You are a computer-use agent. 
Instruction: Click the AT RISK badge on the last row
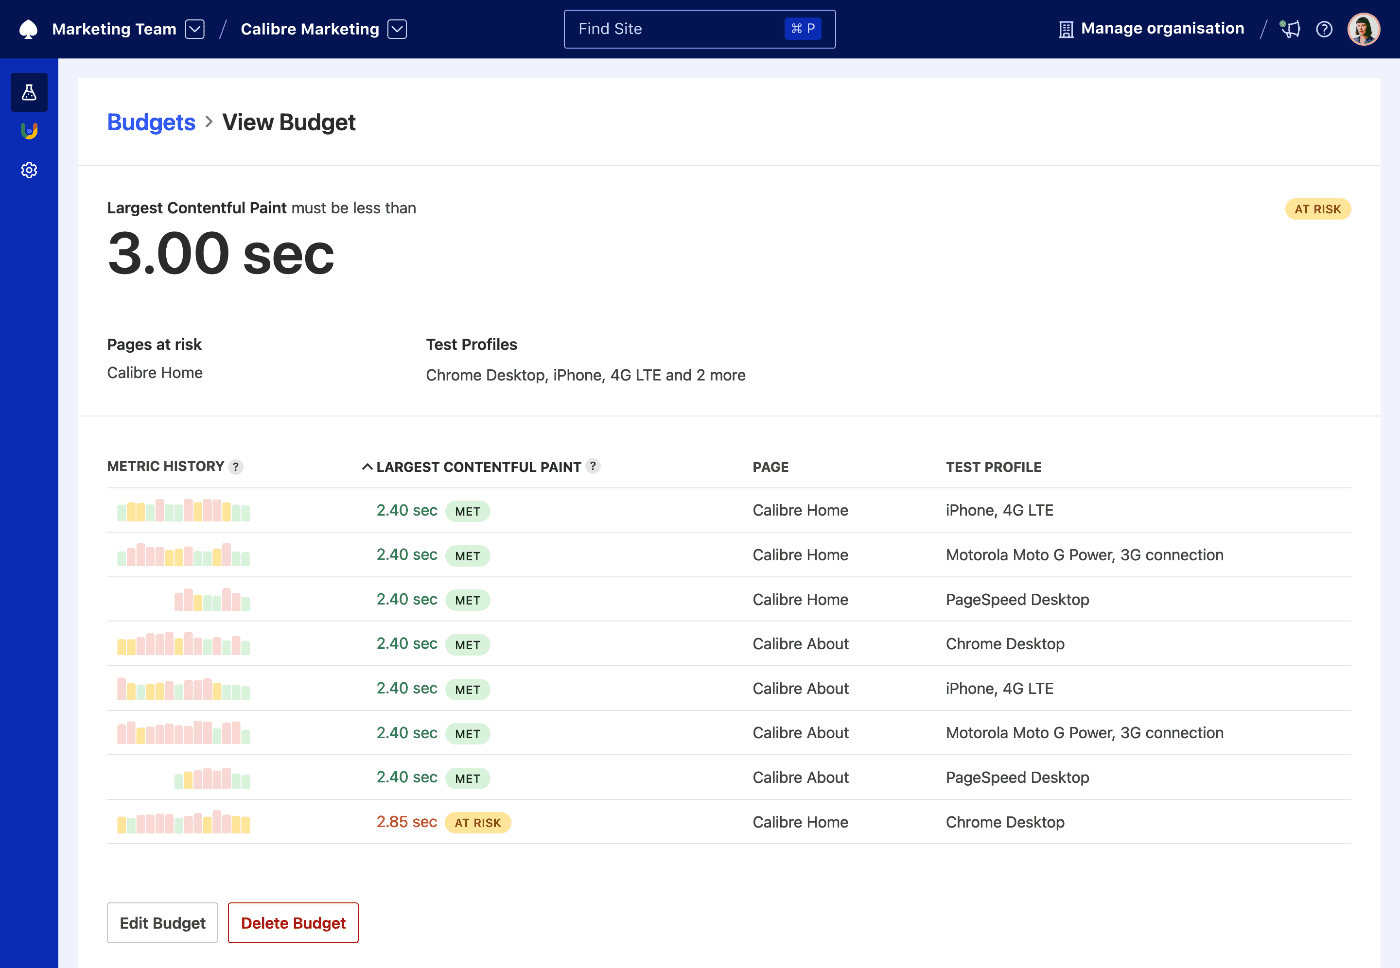(478, 822)
